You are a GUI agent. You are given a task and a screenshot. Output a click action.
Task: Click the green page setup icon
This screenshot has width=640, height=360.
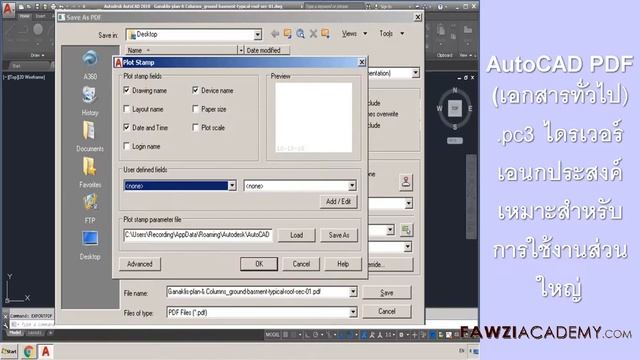click(406, 230)
